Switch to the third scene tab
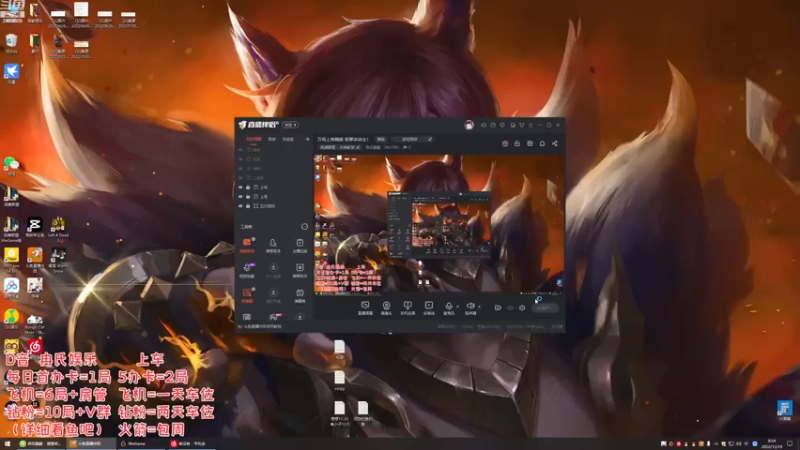 pyautogui.click(x=288, y=139)
